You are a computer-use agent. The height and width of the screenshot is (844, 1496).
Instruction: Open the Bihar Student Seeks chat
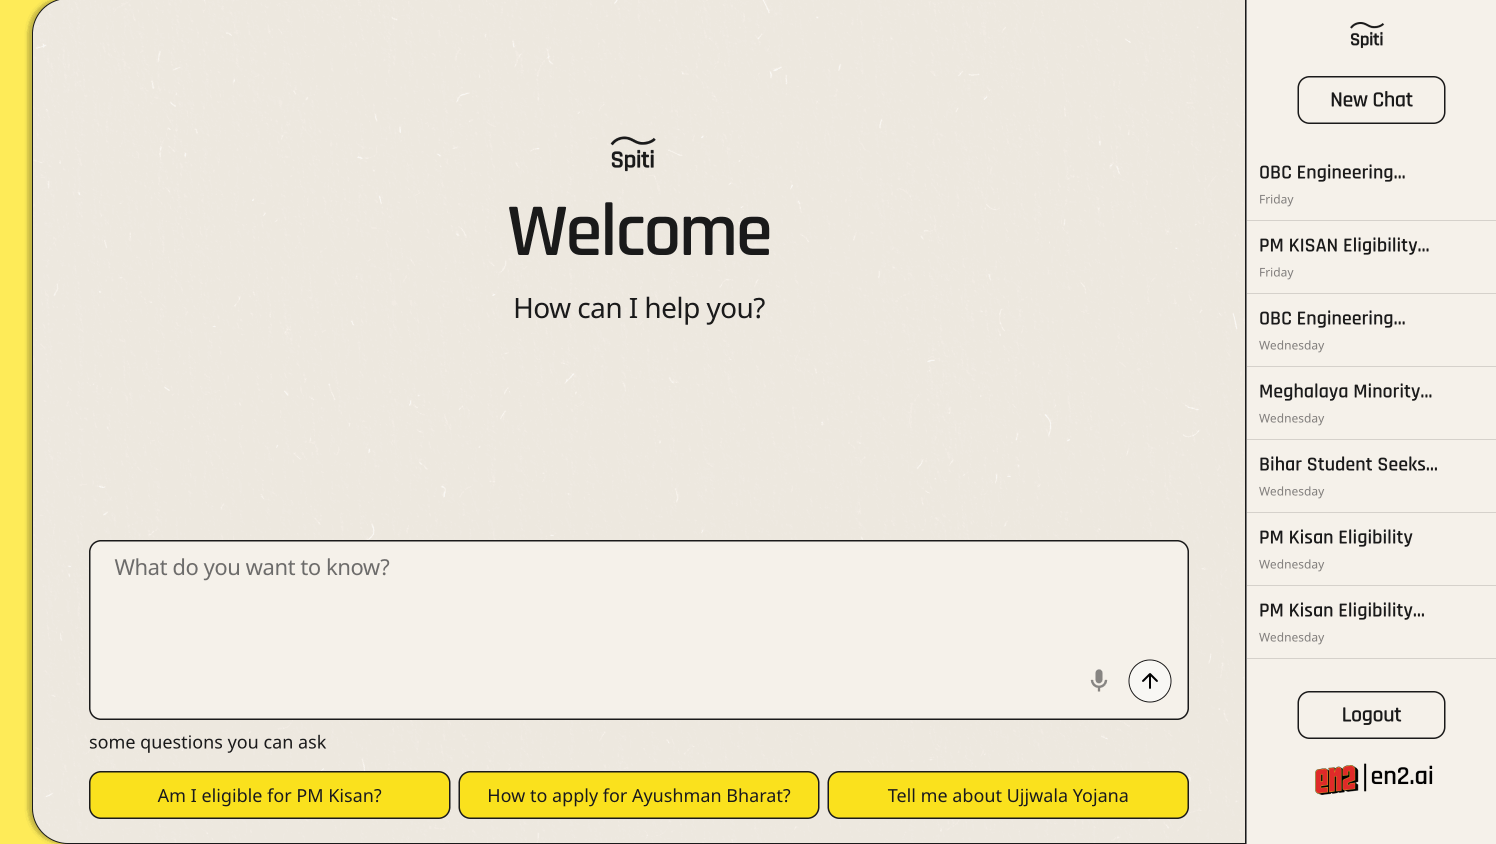1370,476
